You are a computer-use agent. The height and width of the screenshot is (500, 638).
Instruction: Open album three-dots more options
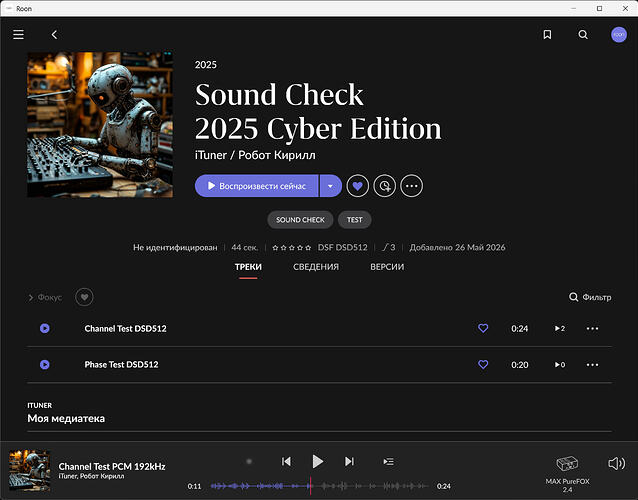click(411, 186)
